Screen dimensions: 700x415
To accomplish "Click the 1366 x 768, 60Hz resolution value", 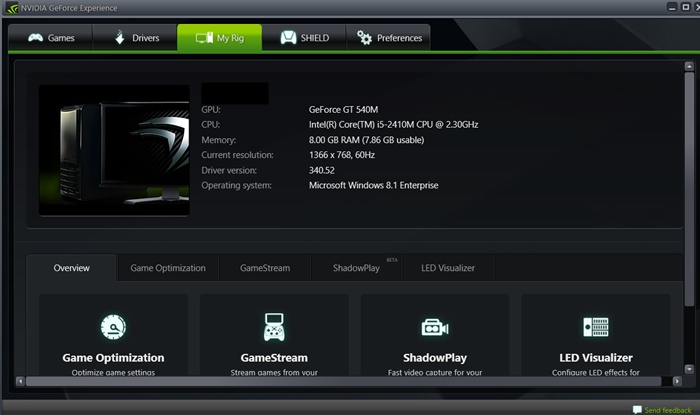I will pyautogui.click(x=342, y=155).
